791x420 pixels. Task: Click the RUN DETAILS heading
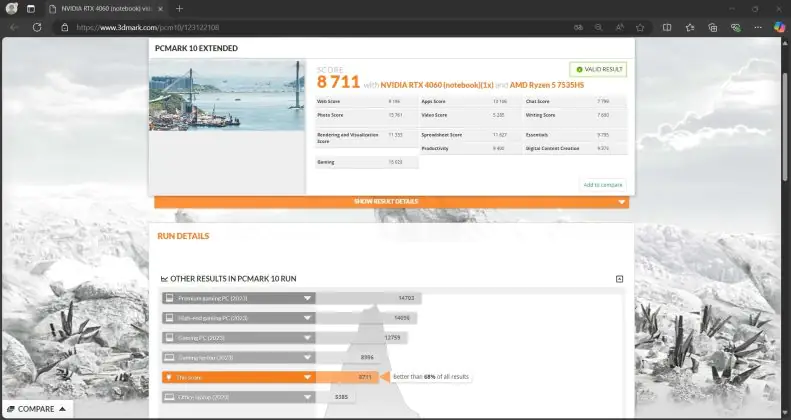point(183,236)
